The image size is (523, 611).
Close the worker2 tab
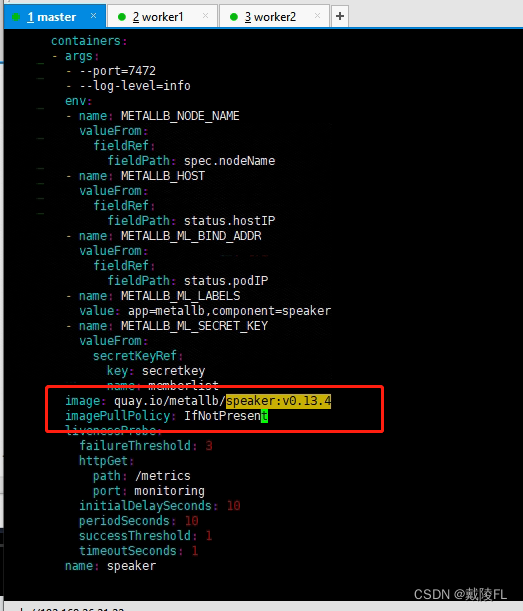(x=317, y=16)
